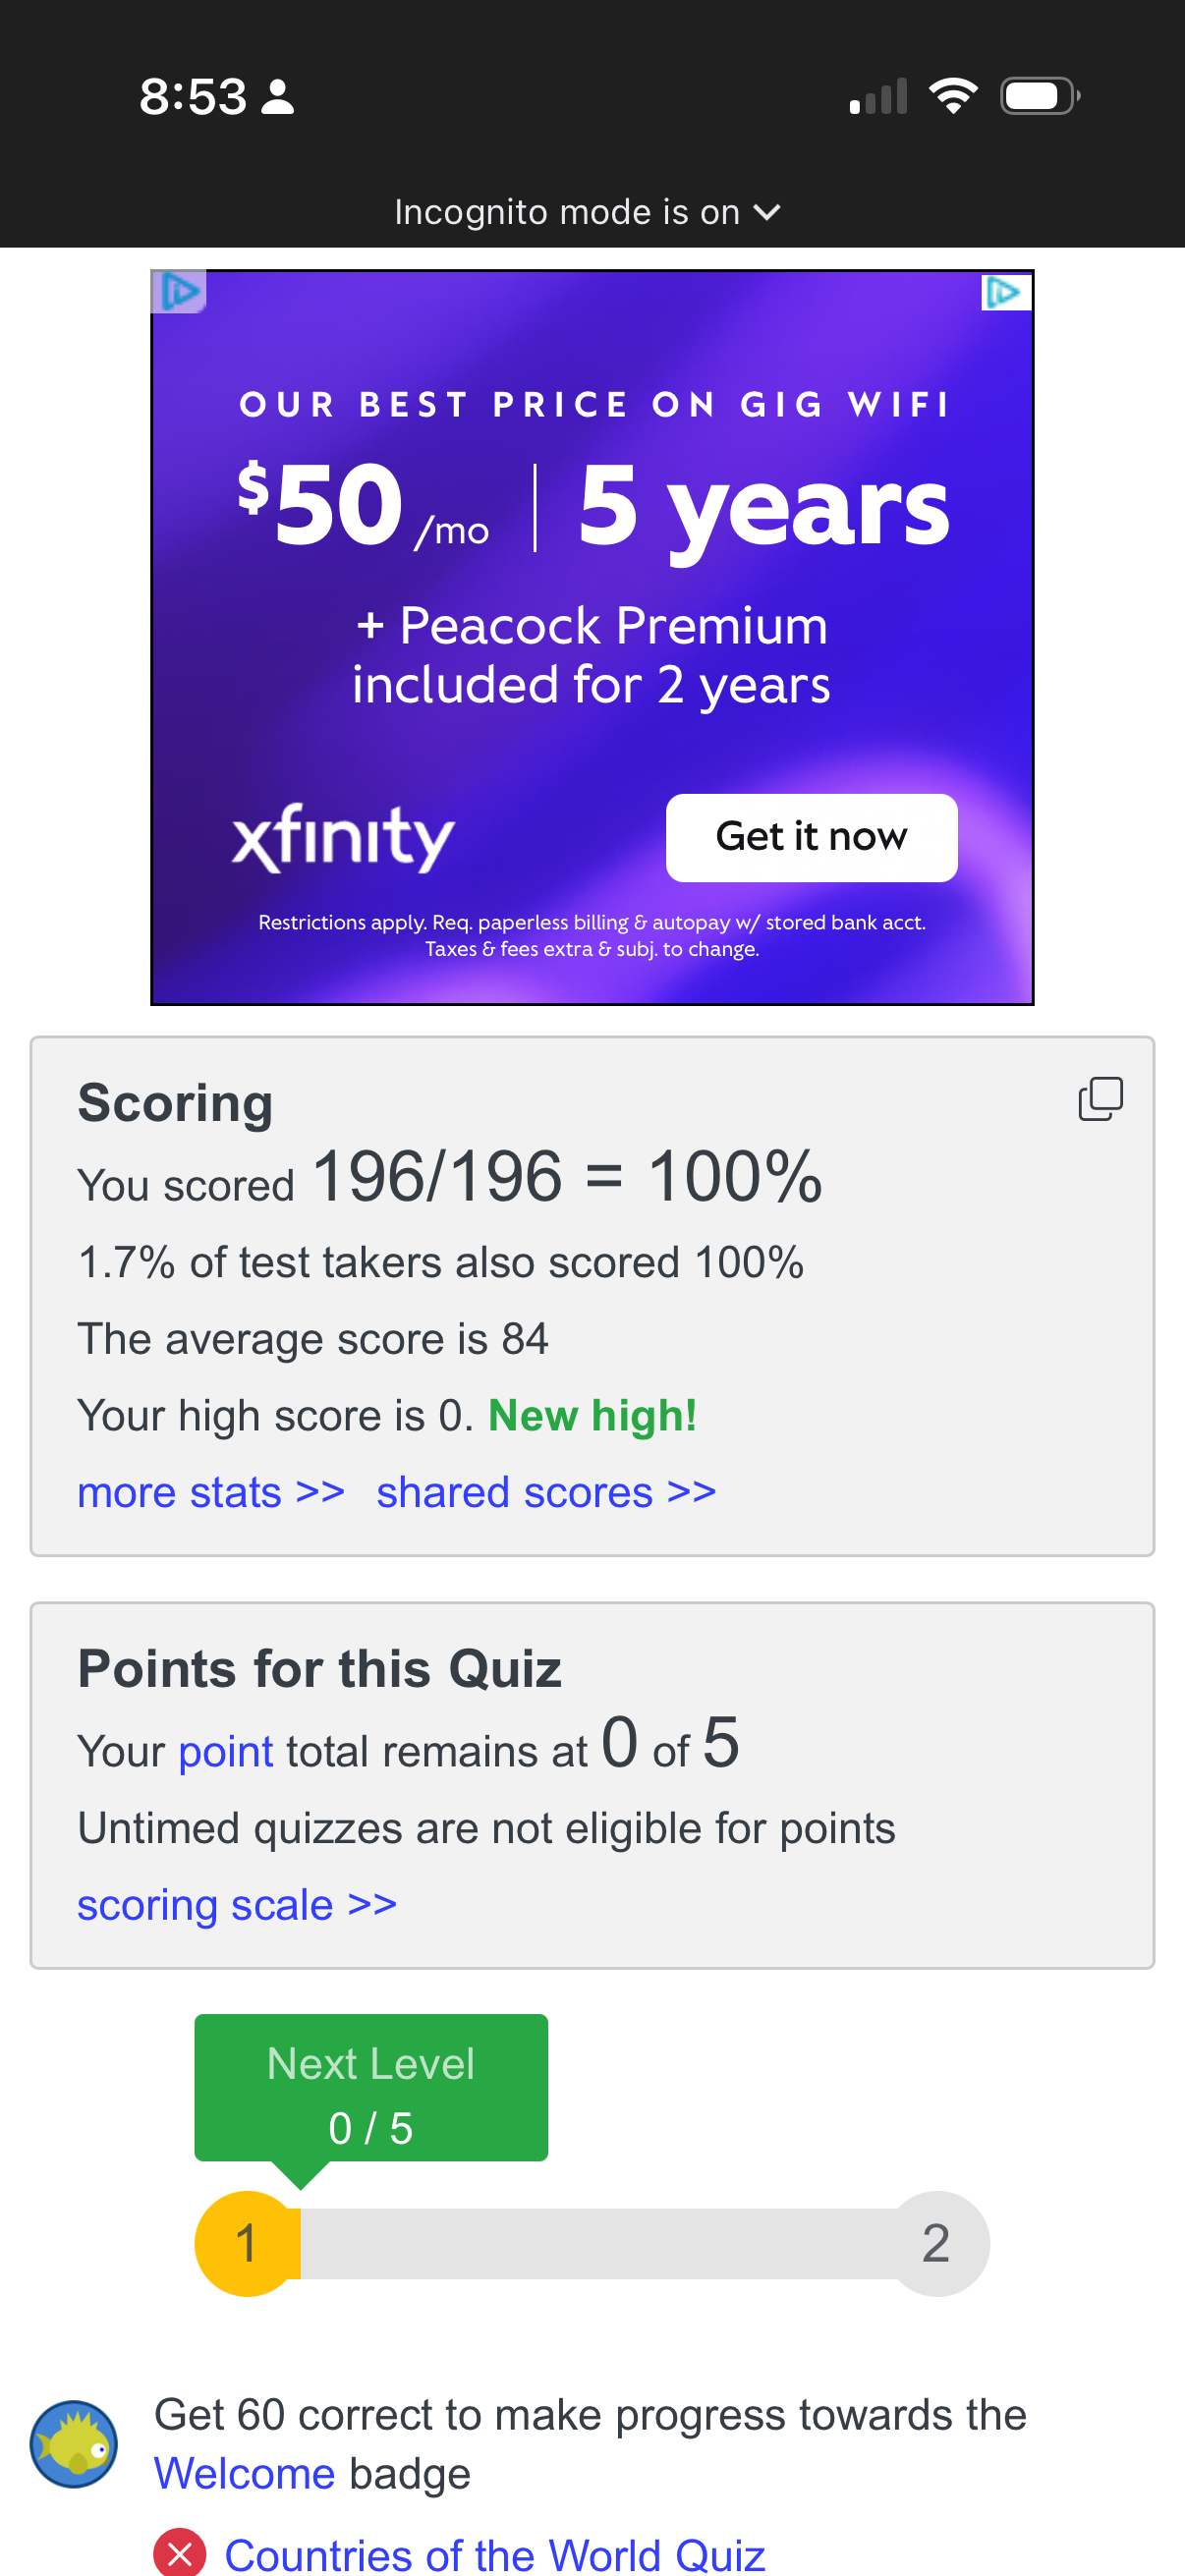Screen dimensions: 1185x2576
Task: Open the Welcome badge link
Action: pos(245,2473)
